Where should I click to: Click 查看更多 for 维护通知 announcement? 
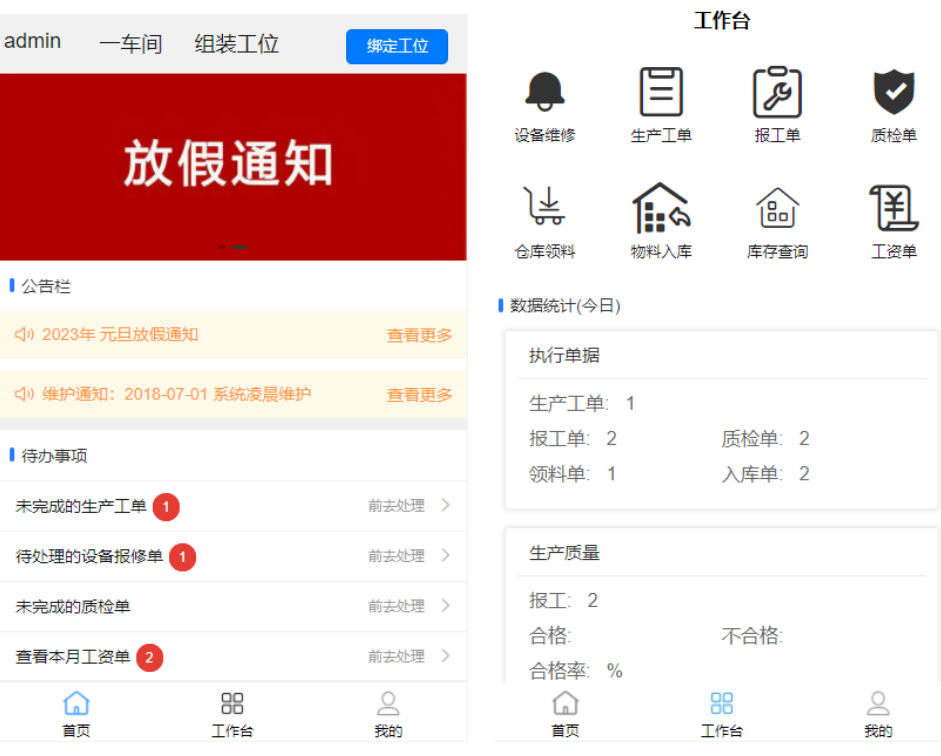419,395
